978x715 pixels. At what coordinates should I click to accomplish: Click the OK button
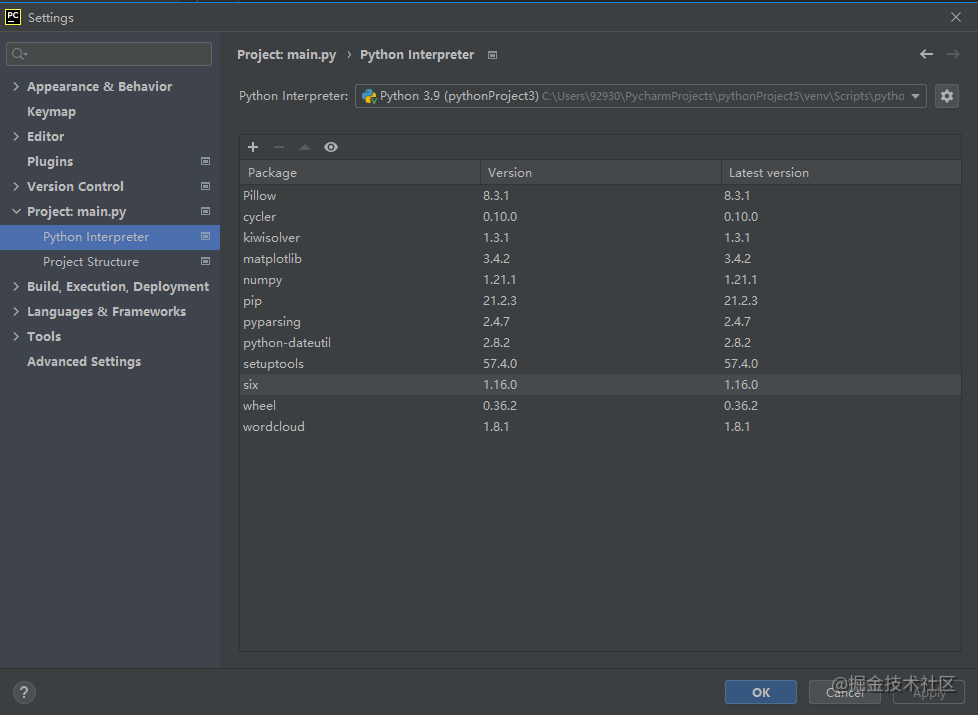[x=760, y=692]
